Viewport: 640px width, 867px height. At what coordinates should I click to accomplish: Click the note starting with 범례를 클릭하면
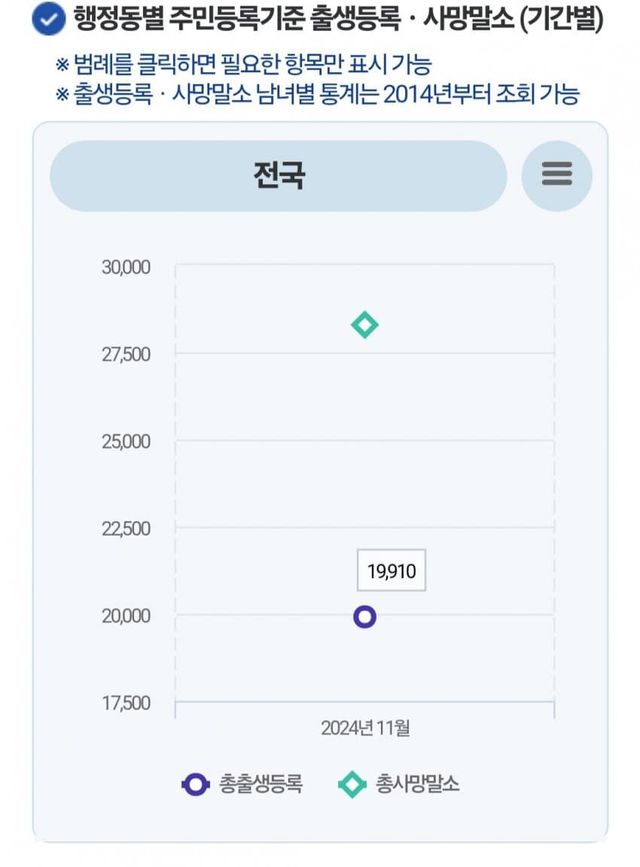pyautogui.click(x=250, y=66)
